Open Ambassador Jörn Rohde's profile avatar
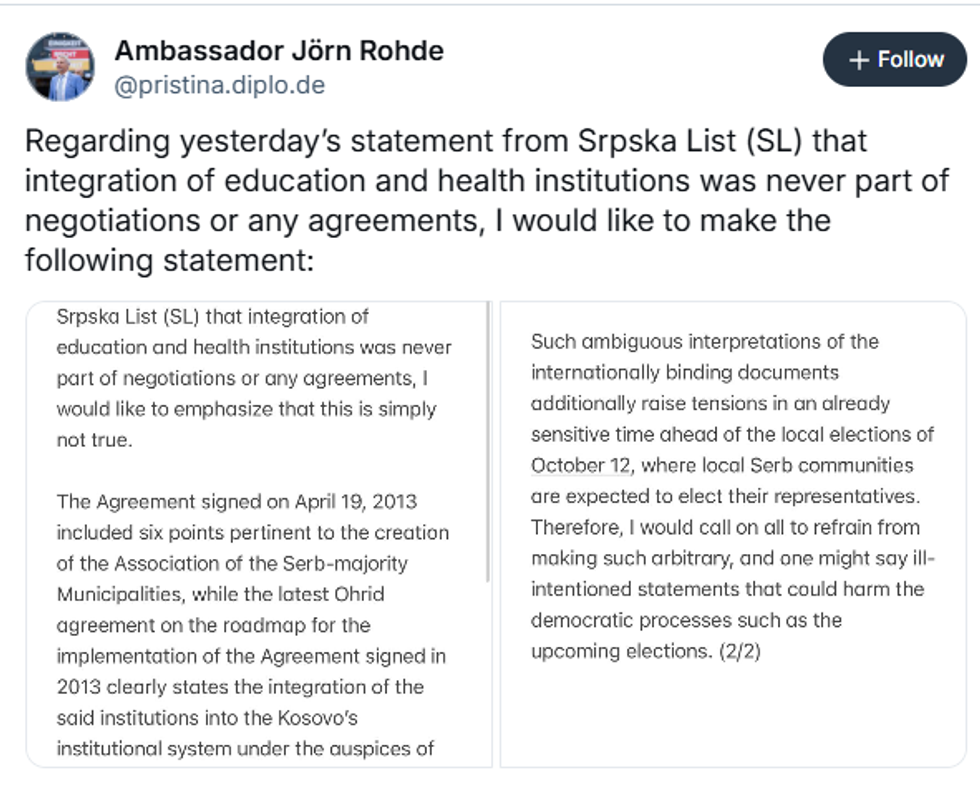This screenshot has height=791, width=980. click(x=60, y=66)
